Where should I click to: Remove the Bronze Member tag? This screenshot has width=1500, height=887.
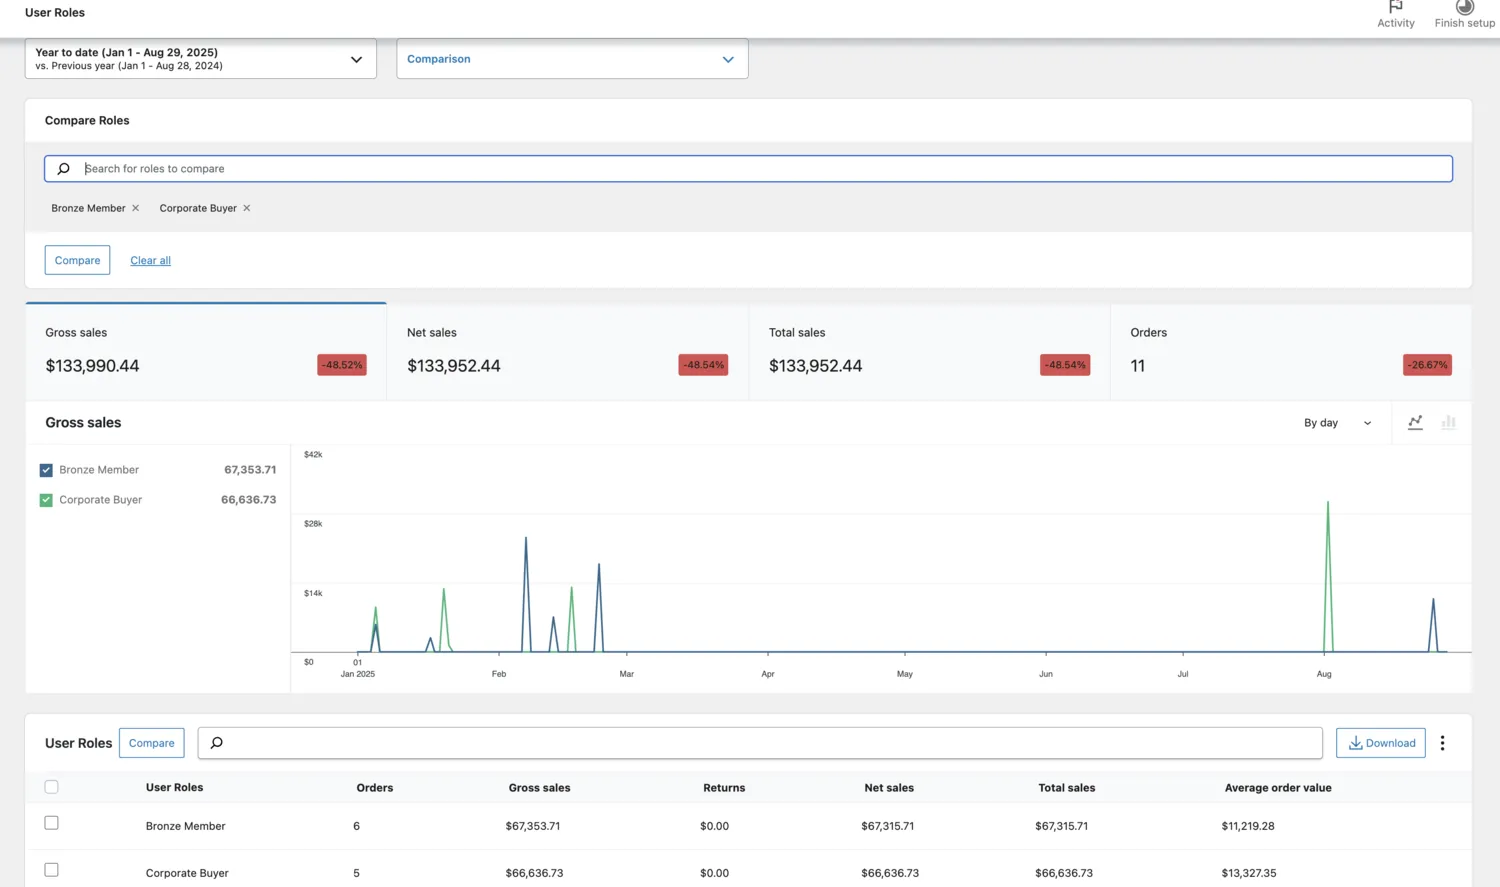click(136, 208)
